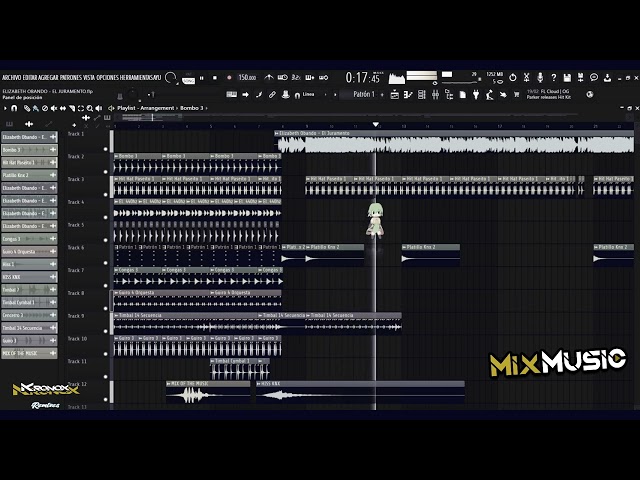
Task: Toggle the metronome icon
Action: 269,77
